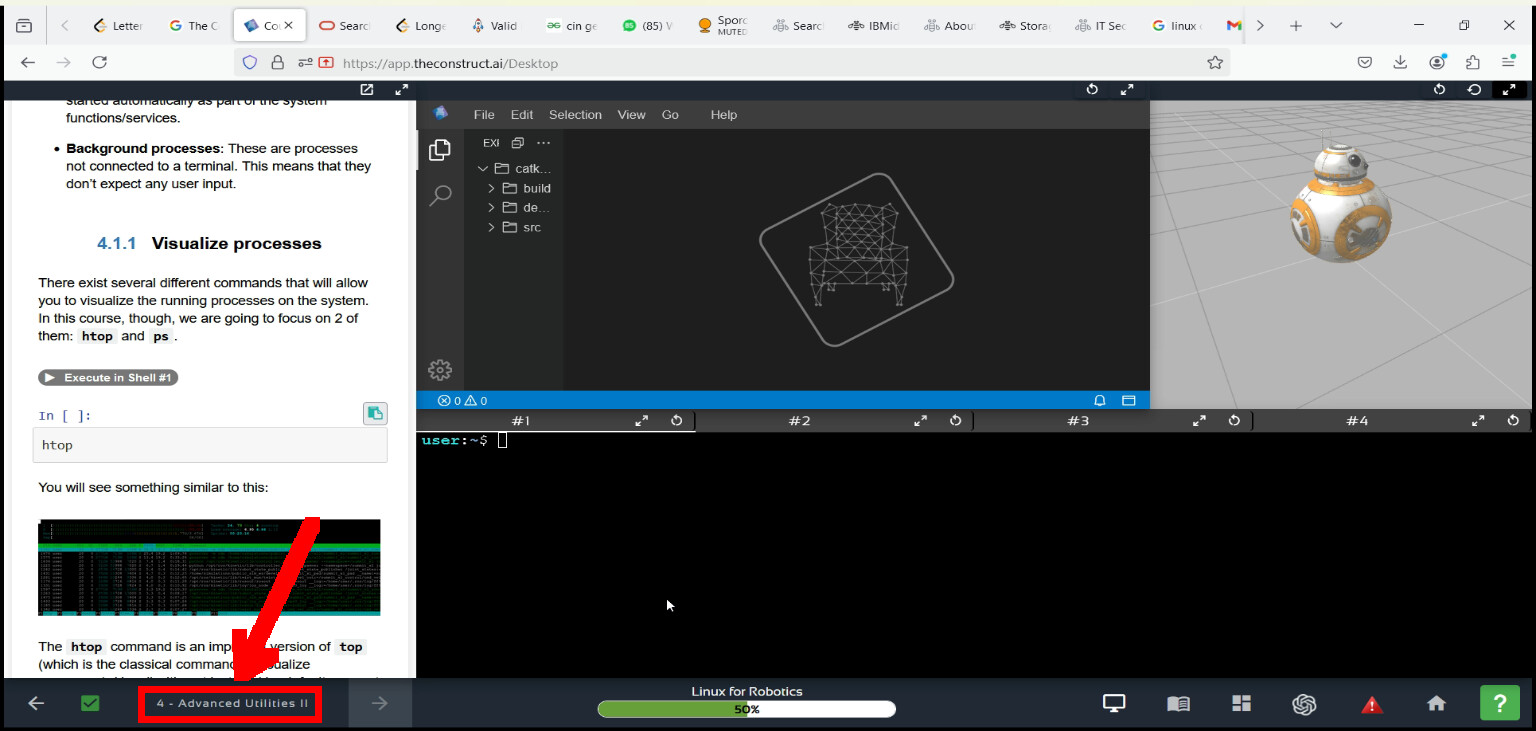The width and height of the screenshot is (1536, 731).
Task: Open the red warning report icon
Action: [1372, 704]
